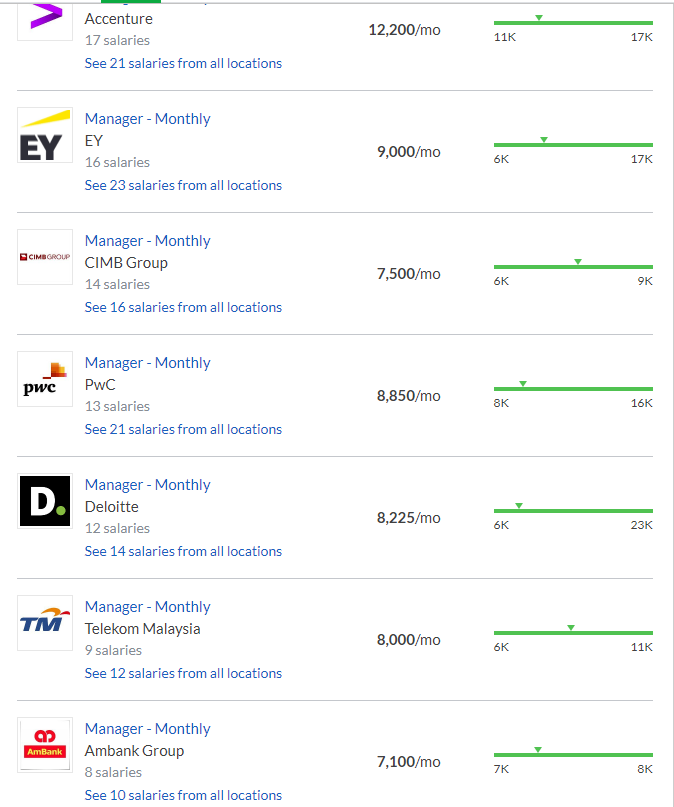See 21 Accenture salaries from all locations
This screenshot has width=674, height=807.
pos(183,63)
